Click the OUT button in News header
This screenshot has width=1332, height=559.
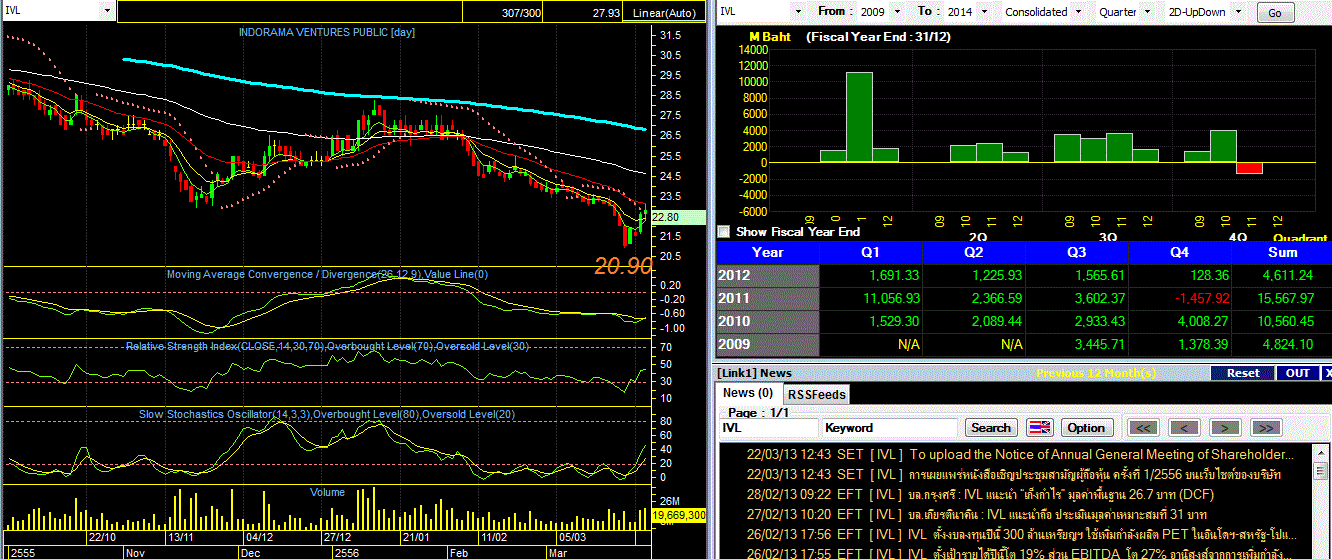click(1297, 373)
